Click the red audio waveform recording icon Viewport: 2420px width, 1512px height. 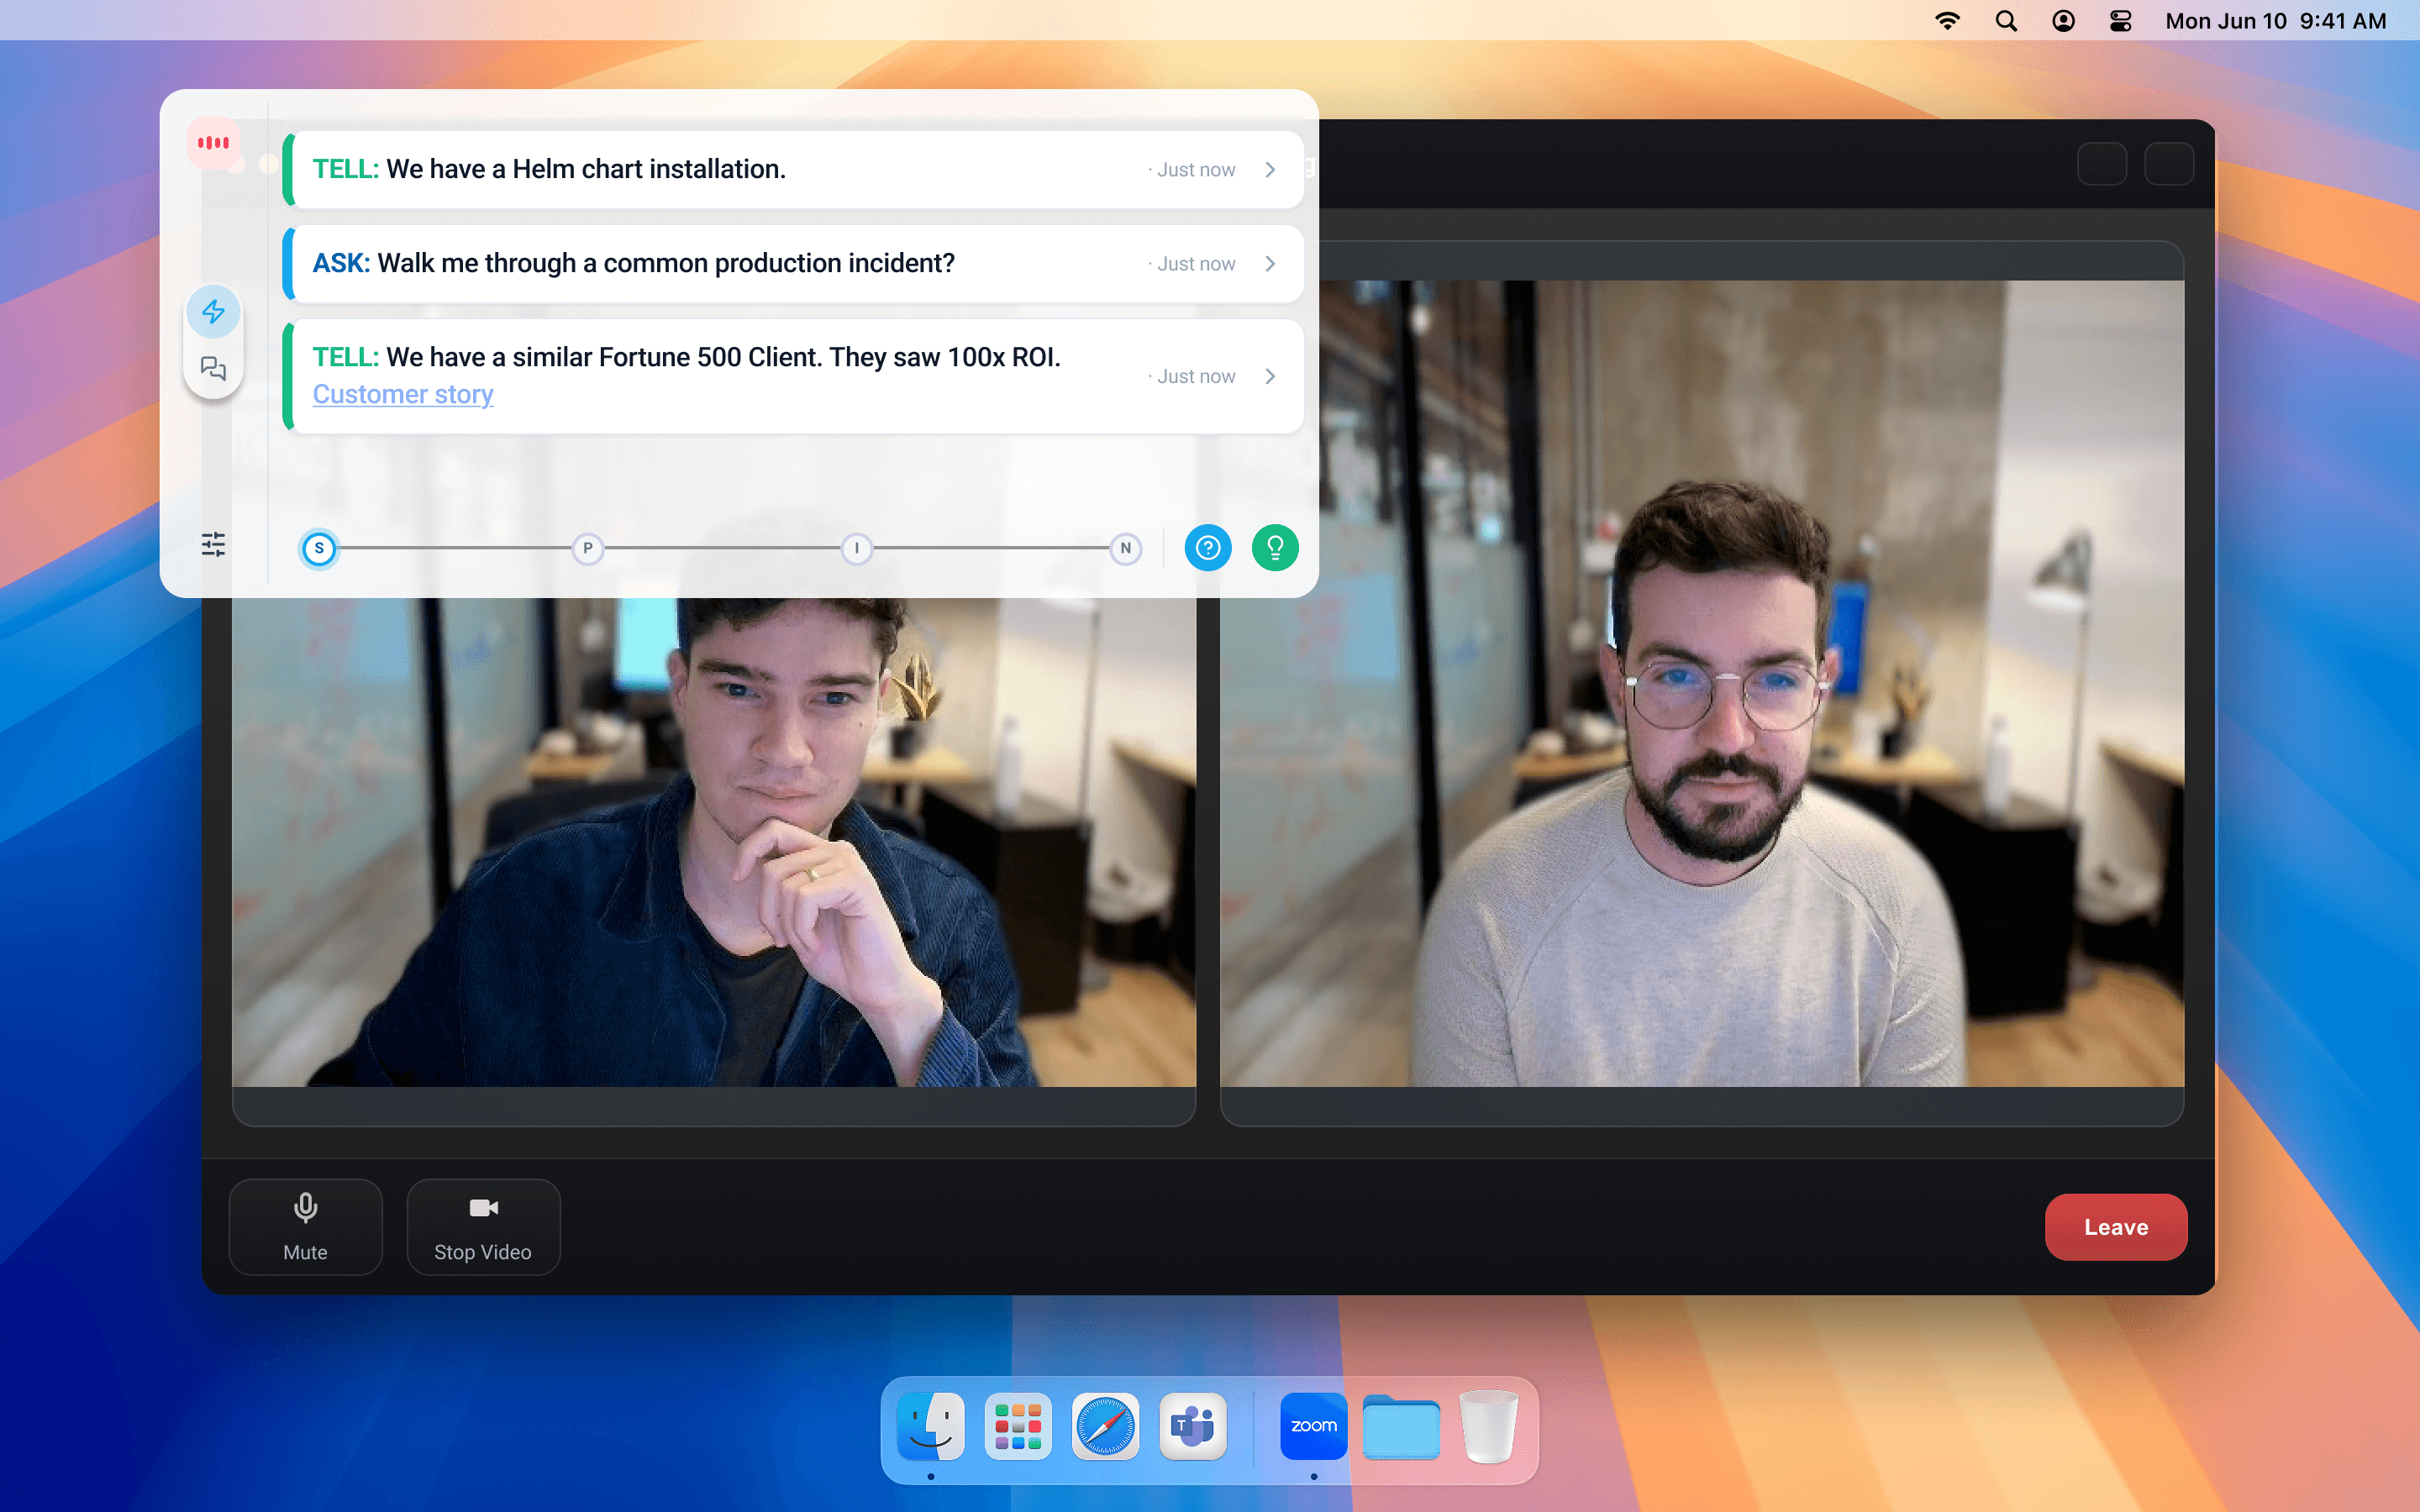(213, 143)
